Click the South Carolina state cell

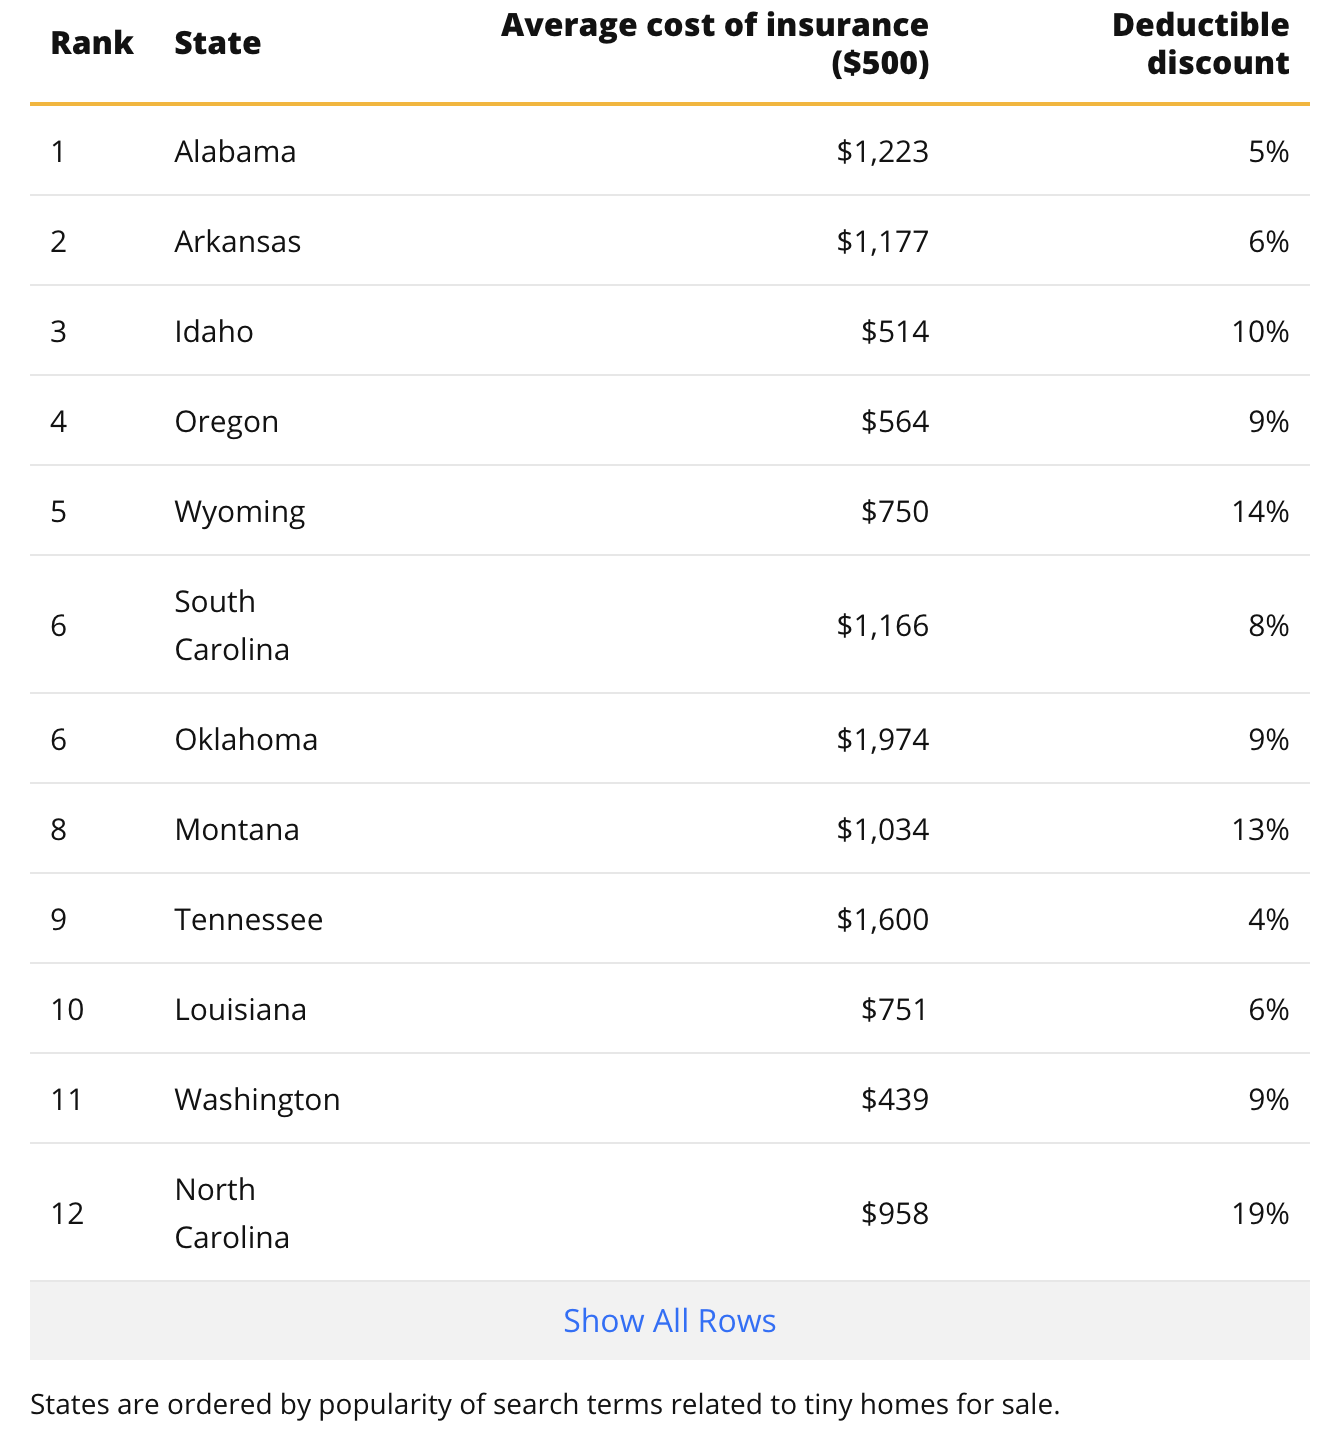tap(232, 625)
